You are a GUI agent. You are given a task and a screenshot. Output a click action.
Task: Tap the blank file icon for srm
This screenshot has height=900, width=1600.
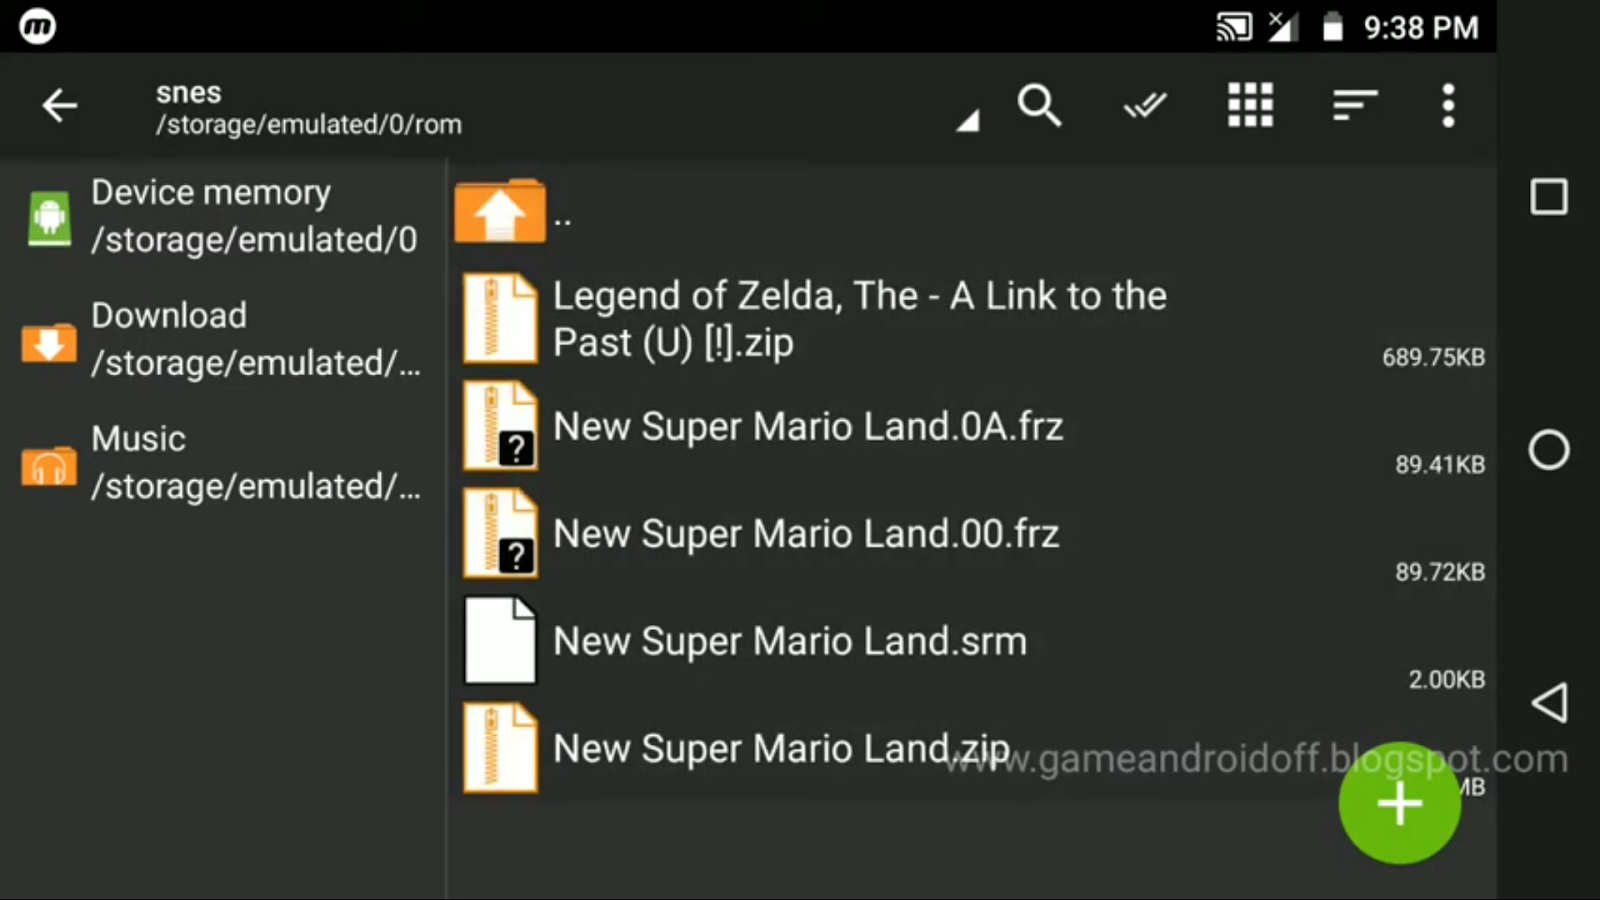click(x=500, y=641)
